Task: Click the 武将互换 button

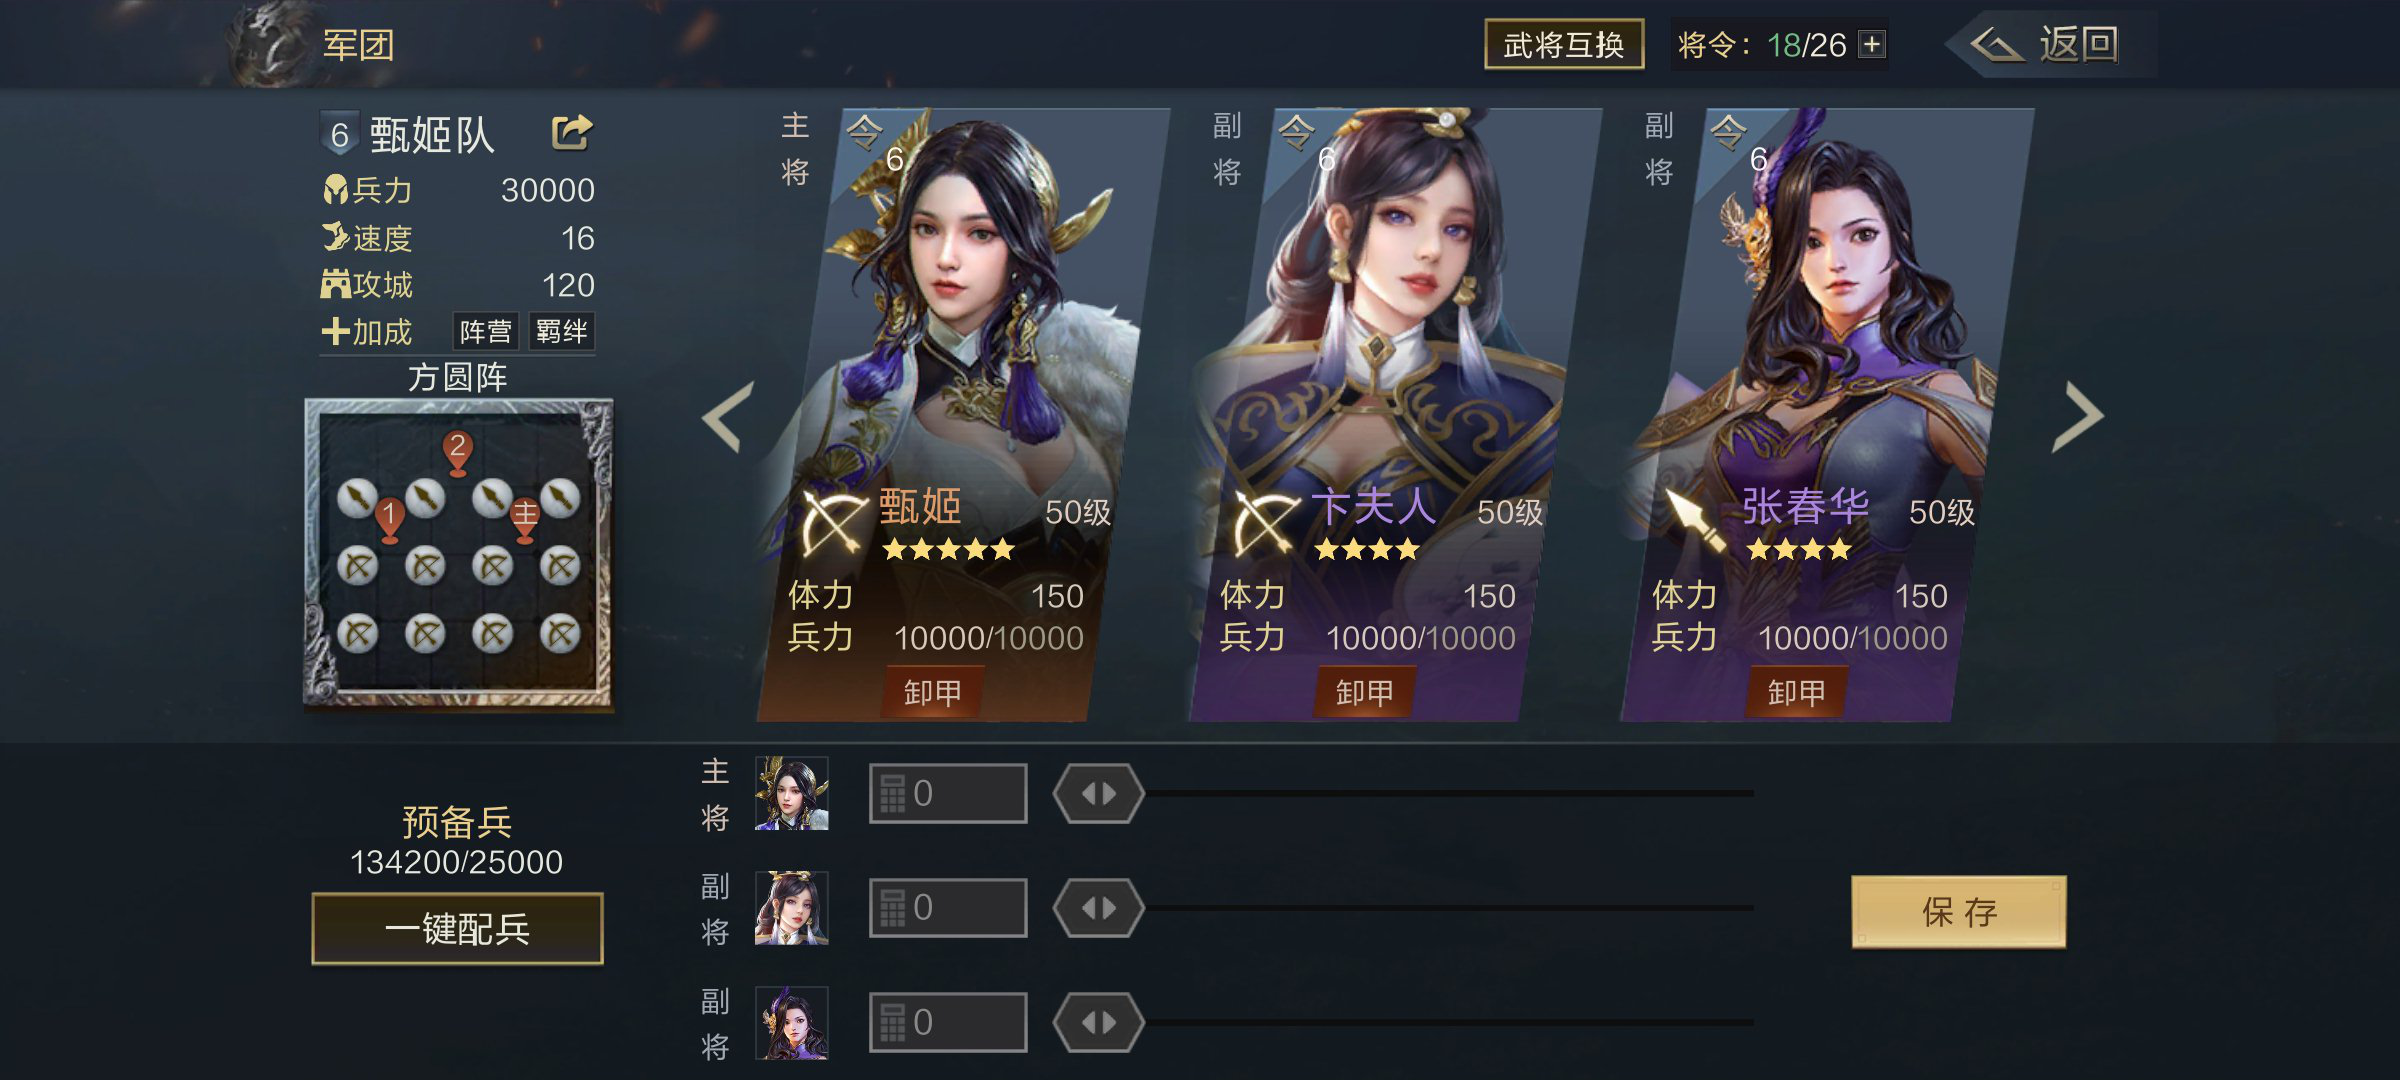Action: (x=1564, y=45)
